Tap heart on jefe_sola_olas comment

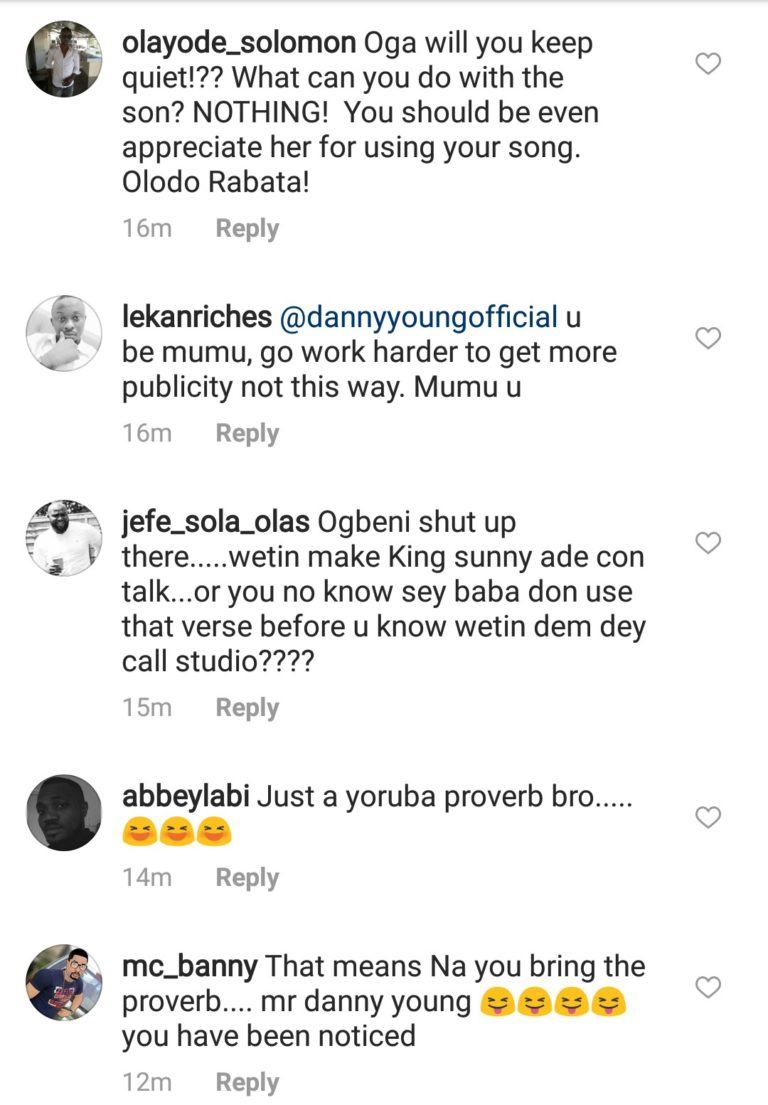click(x=708, y=543)
